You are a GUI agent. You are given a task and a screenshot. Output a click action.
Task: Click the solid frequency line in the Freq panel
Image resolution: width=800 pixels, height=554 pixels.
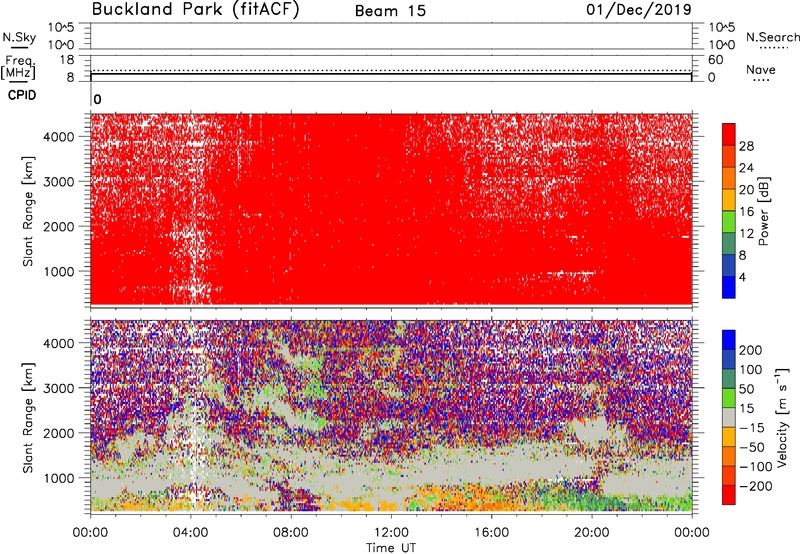click(391, 74)
